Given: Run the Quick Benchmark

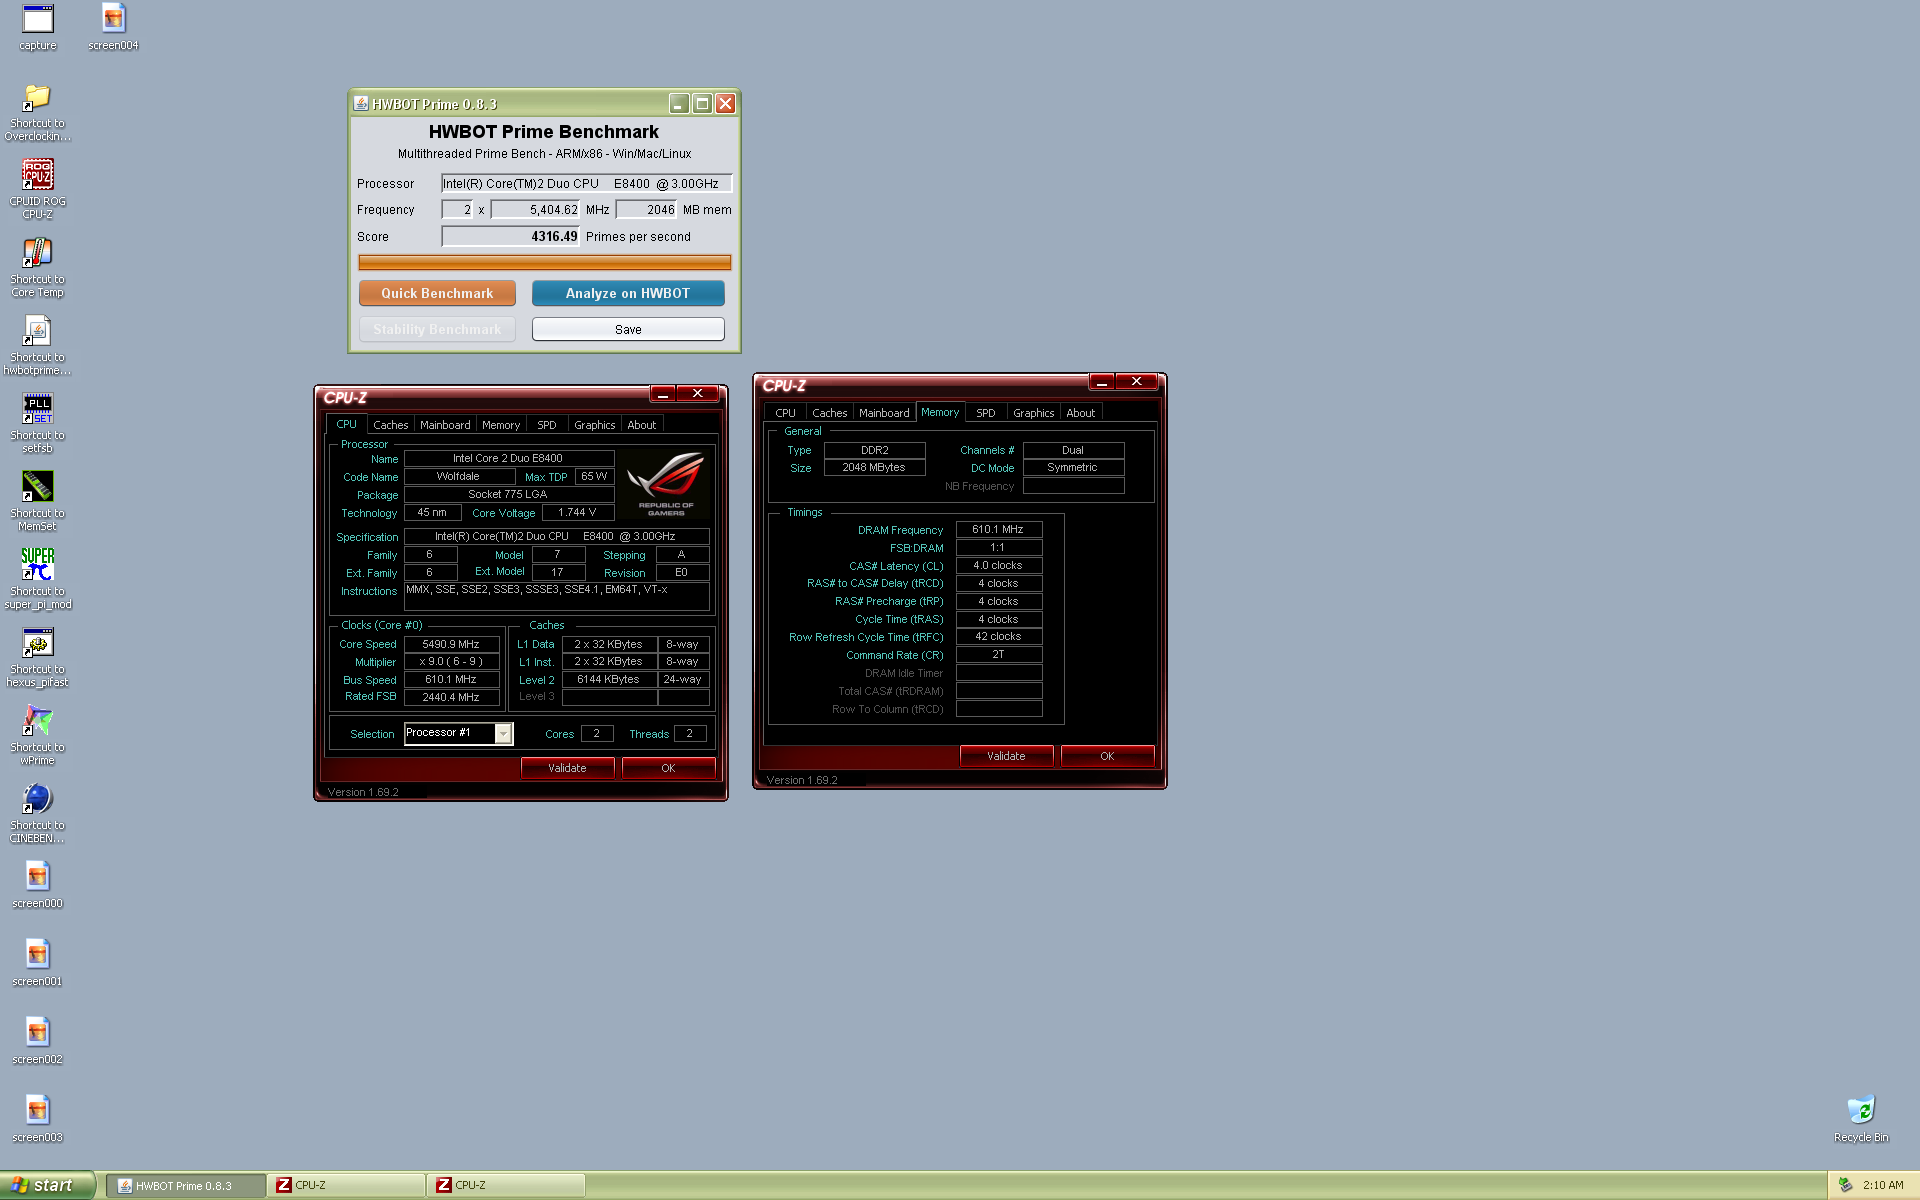Looking at the screenshot, I should pyautogui.click(x=437, y=293).
